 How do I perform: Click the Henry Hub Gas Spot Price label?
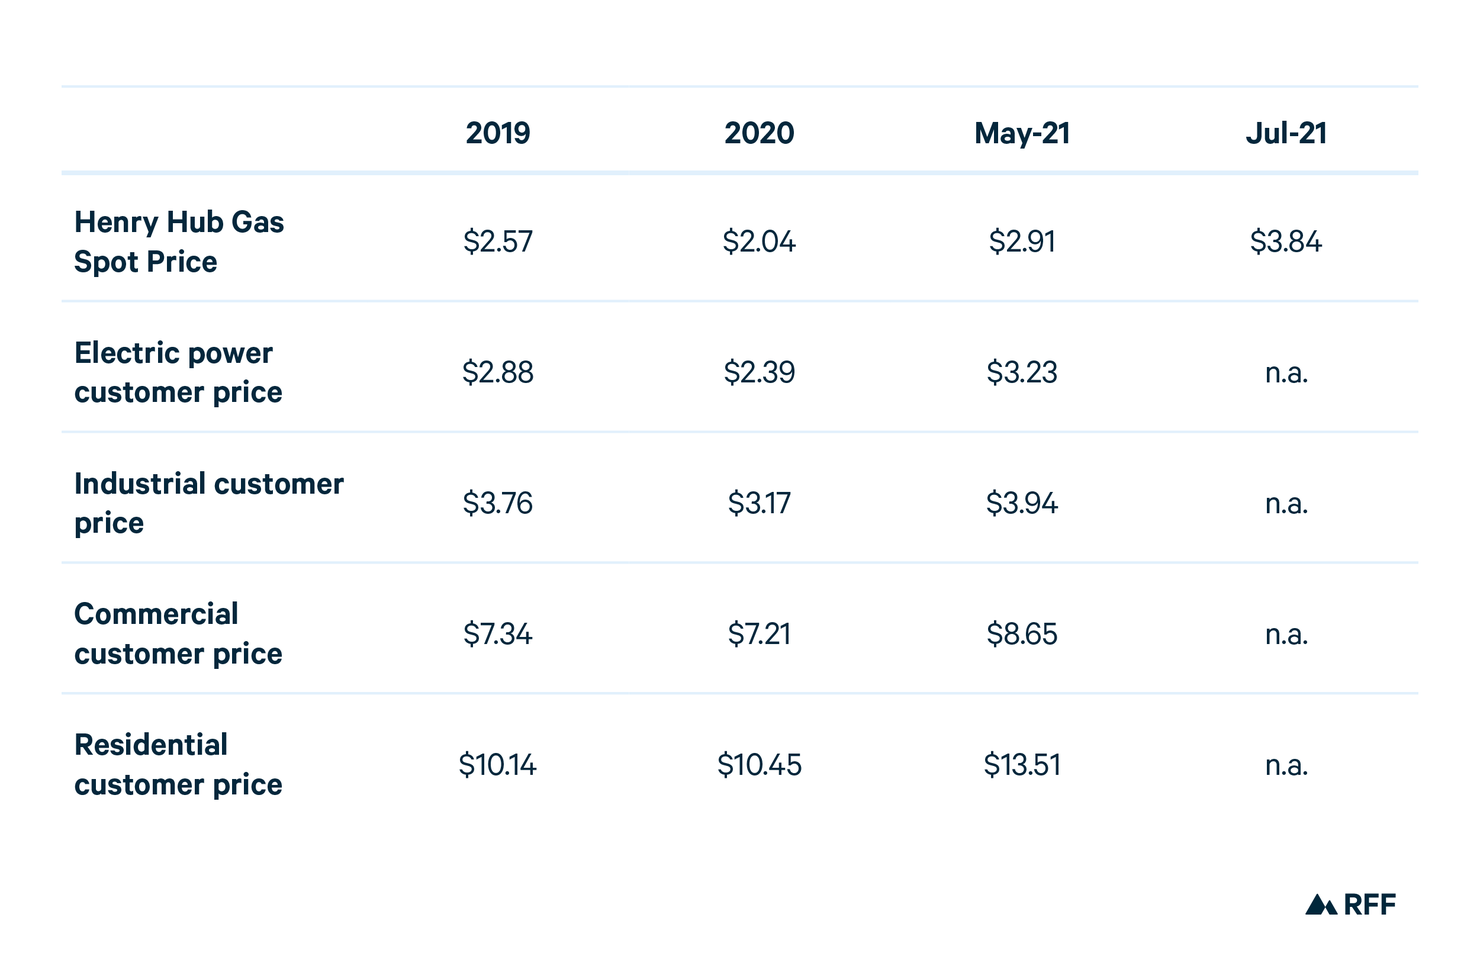(179, 242)
